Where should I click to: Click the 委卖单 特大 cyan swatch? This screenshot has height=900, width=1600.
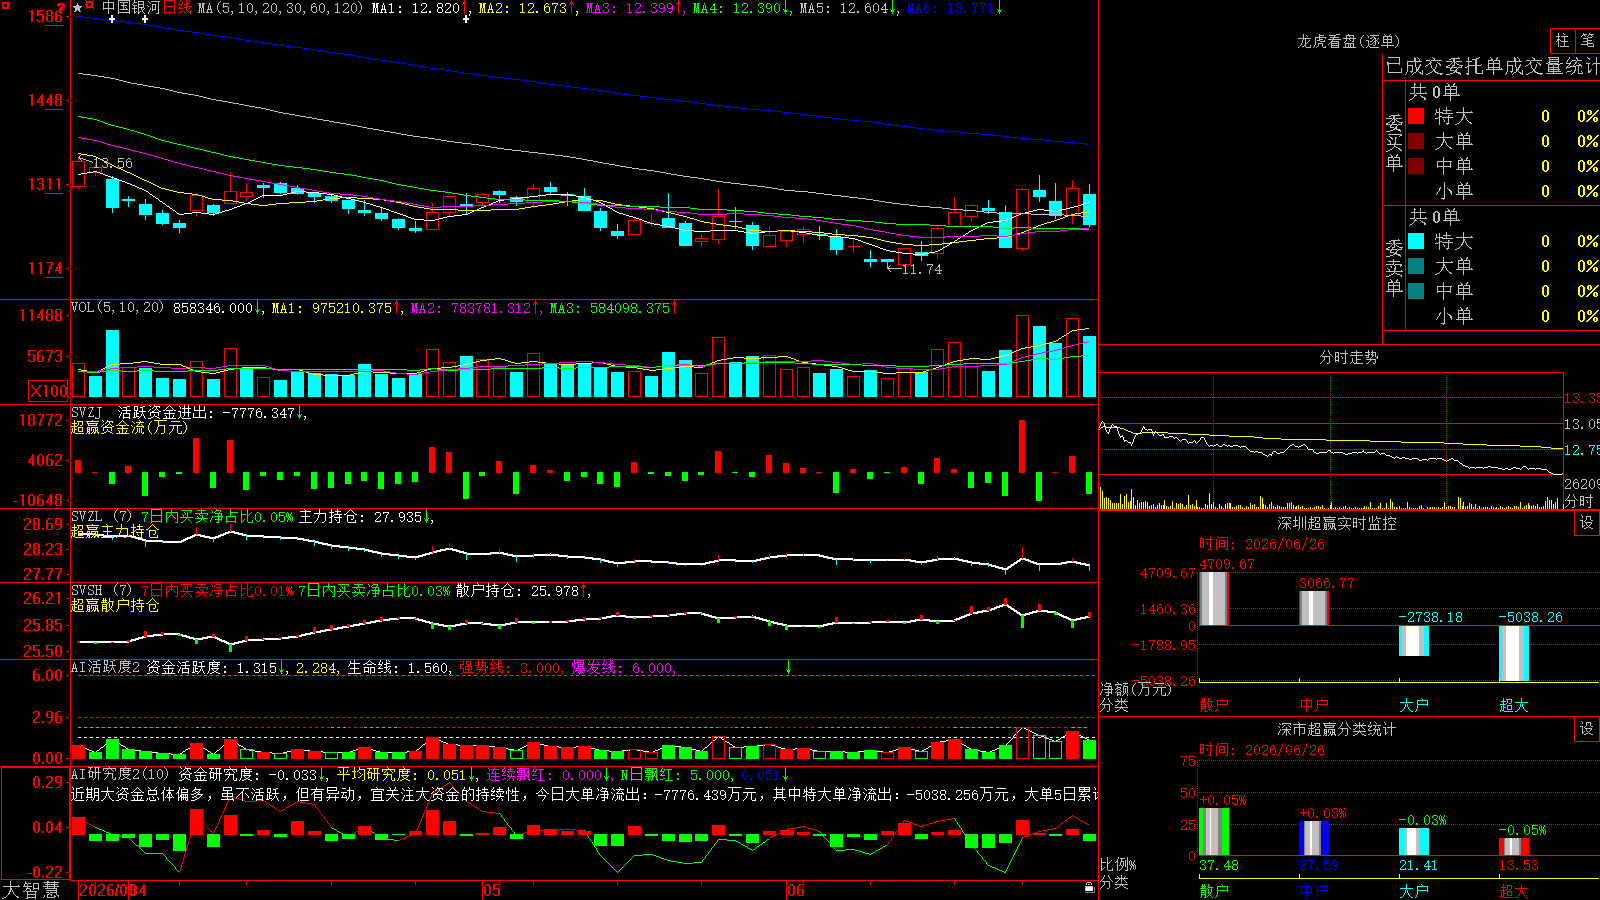click(x=1416, y=241)
